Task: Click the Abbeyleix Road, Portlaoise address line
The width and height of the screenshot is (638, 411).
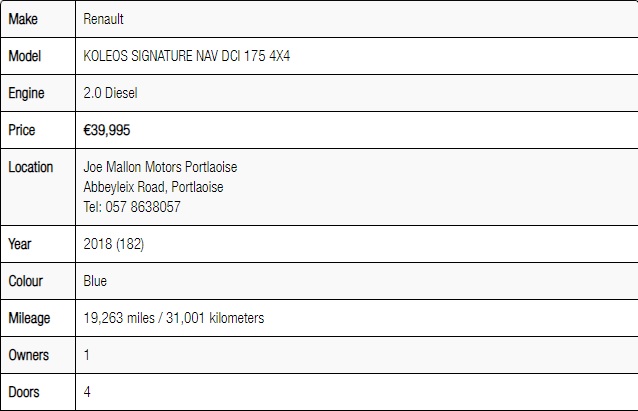Action: (x=153, y=187)
